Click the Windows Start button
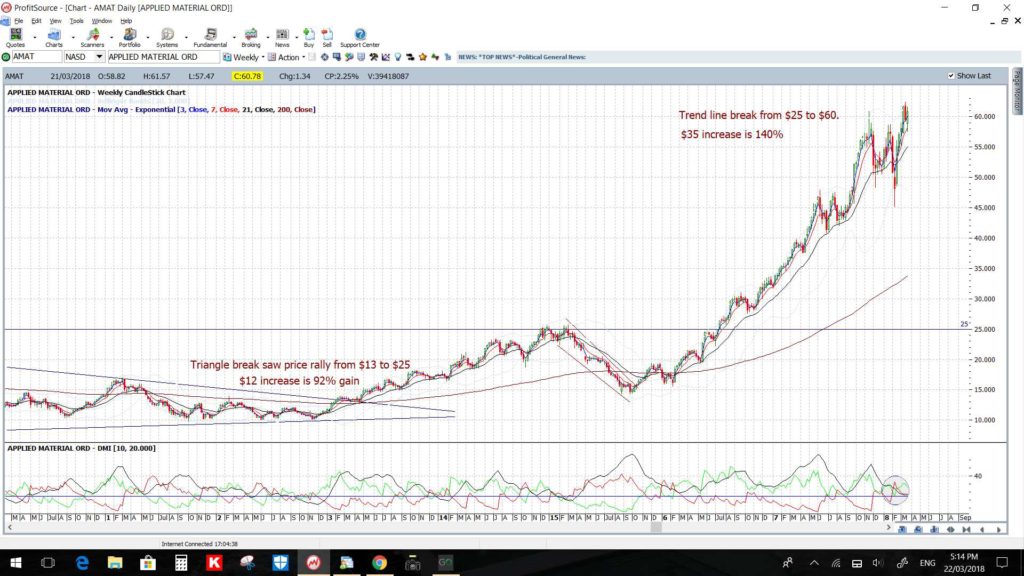The width and height of the screenshot is (1024, 576). (x=15, y=562)
